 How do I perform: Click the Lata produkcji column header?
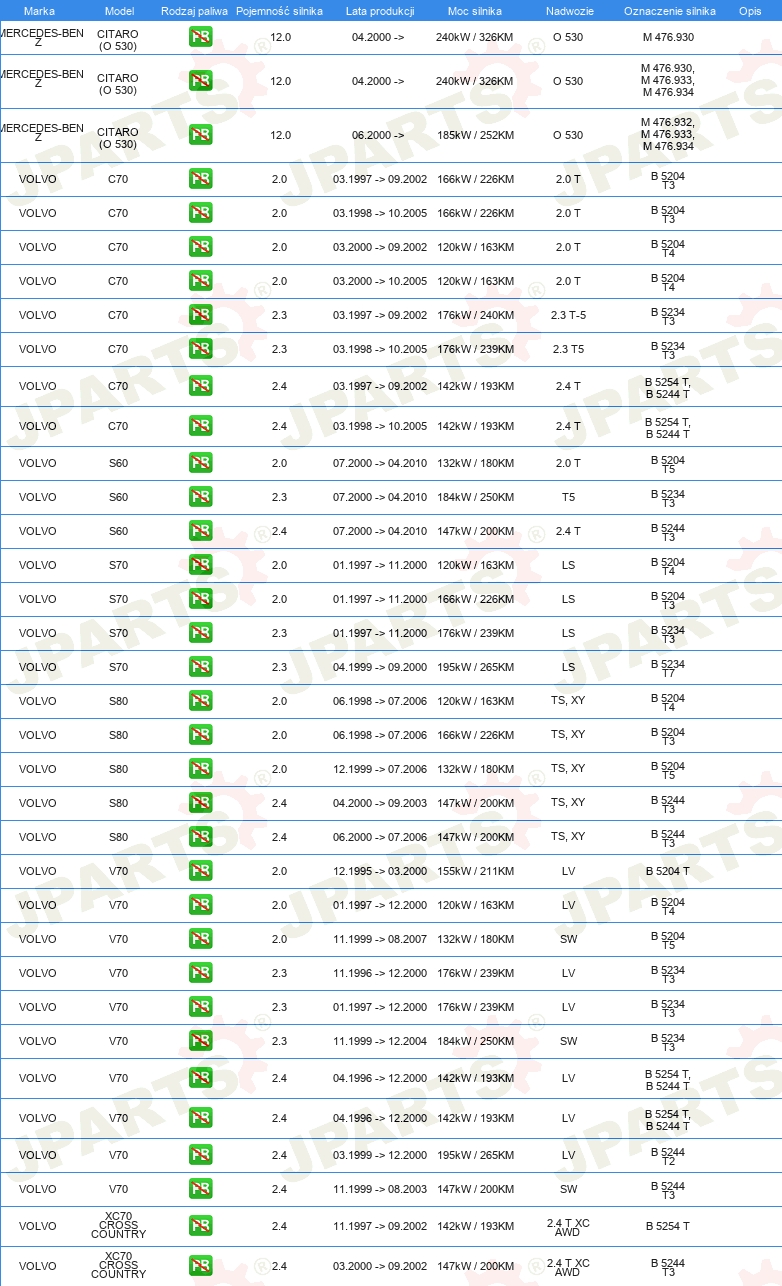(380, 11)
